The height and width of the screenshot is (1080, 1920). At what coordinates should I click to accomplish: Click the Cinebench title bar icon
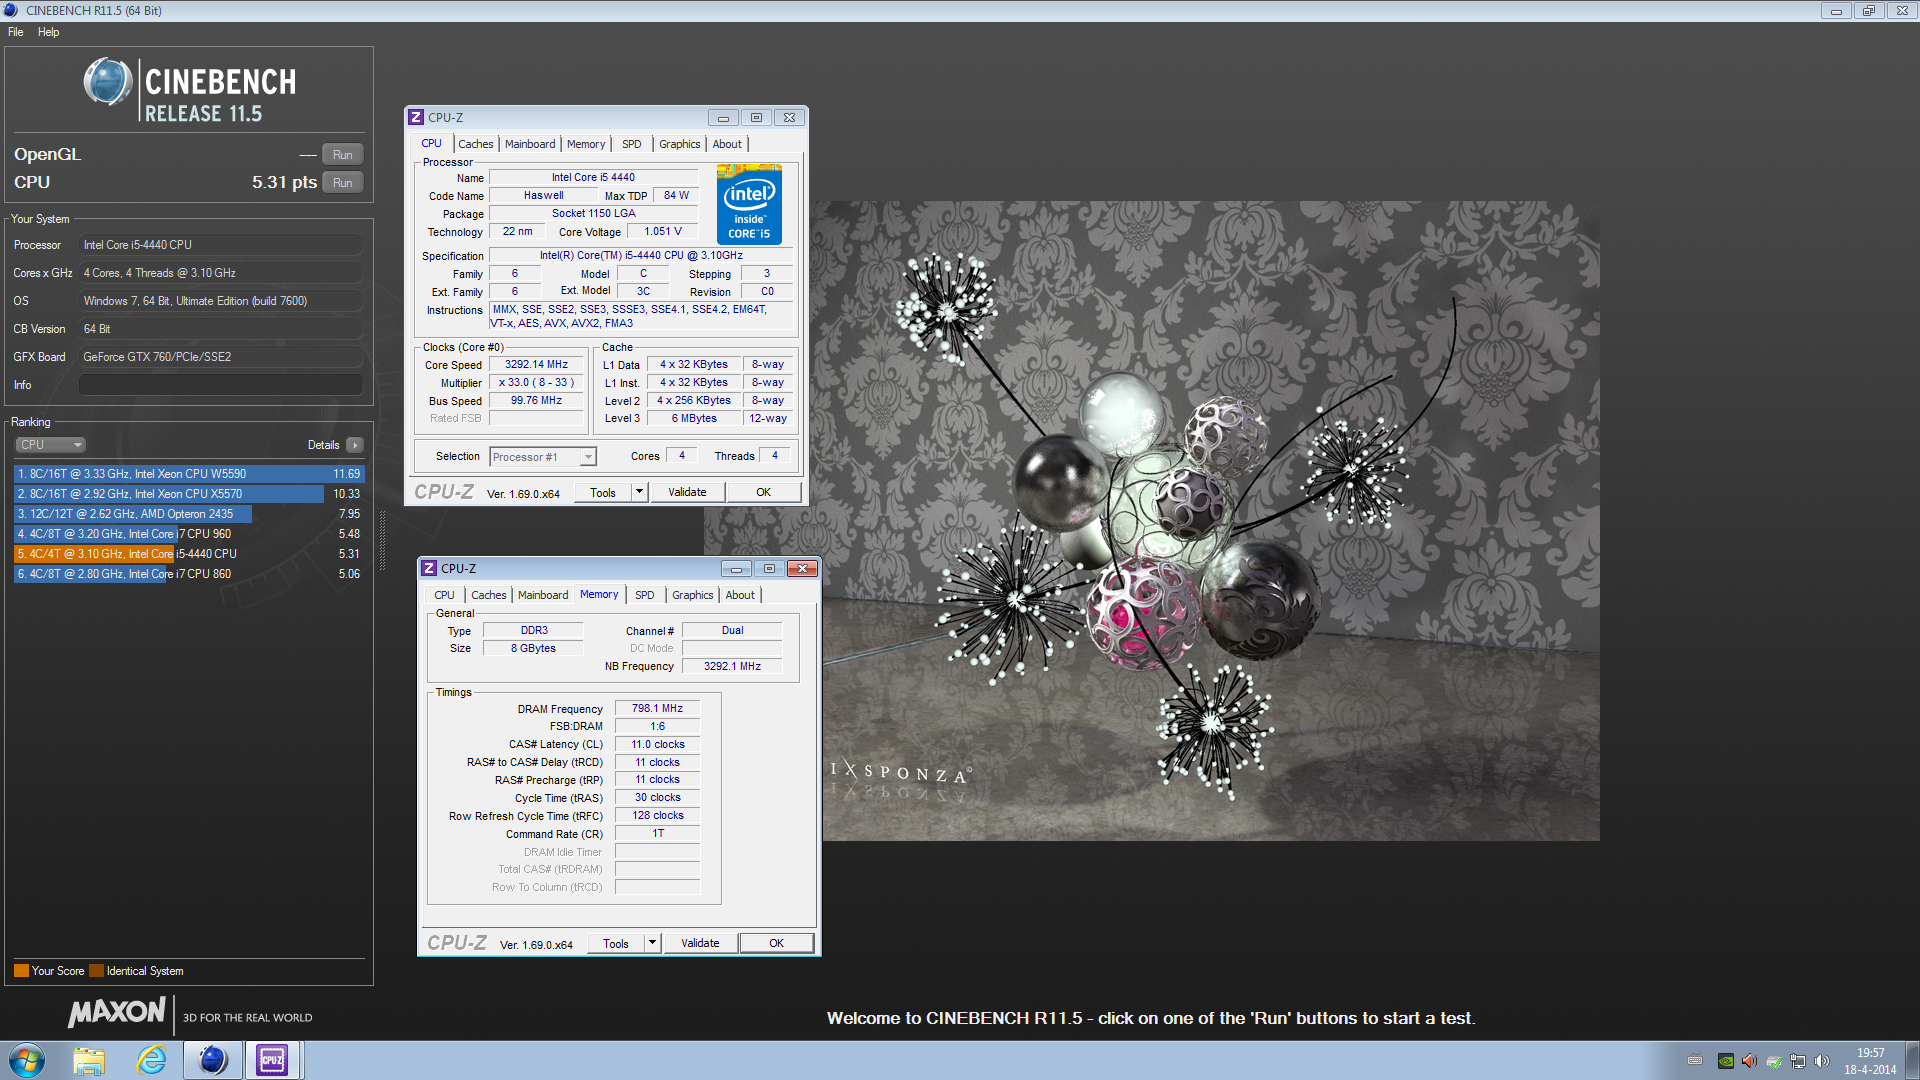click(x=11, y=10)
